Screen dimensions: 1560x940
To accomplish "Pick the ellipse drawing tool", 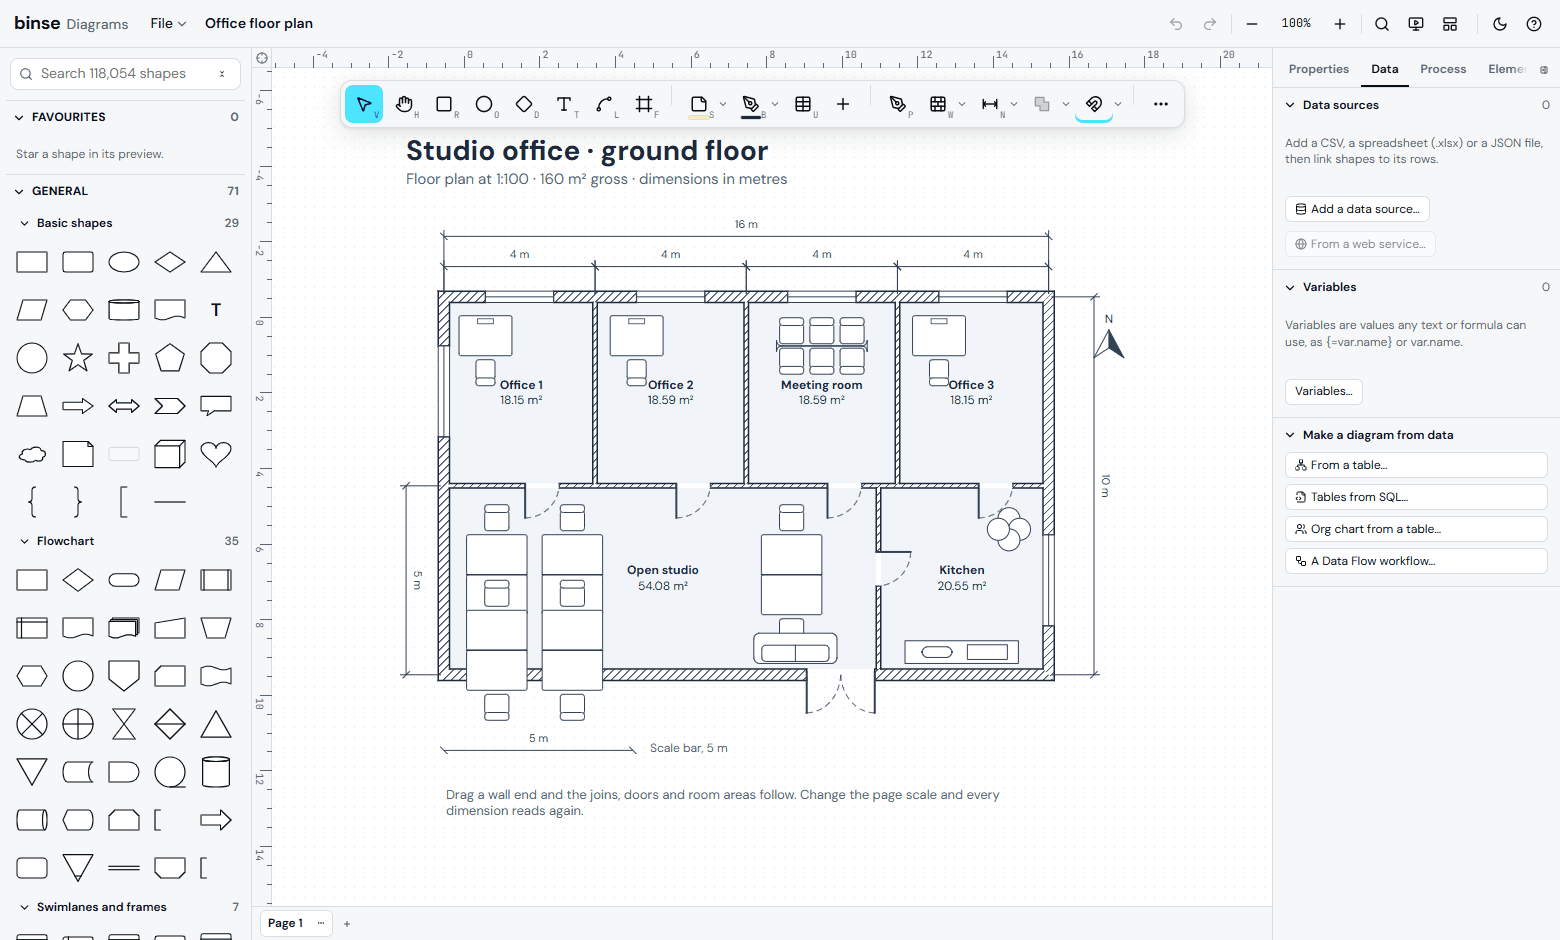I will point(484,104).
